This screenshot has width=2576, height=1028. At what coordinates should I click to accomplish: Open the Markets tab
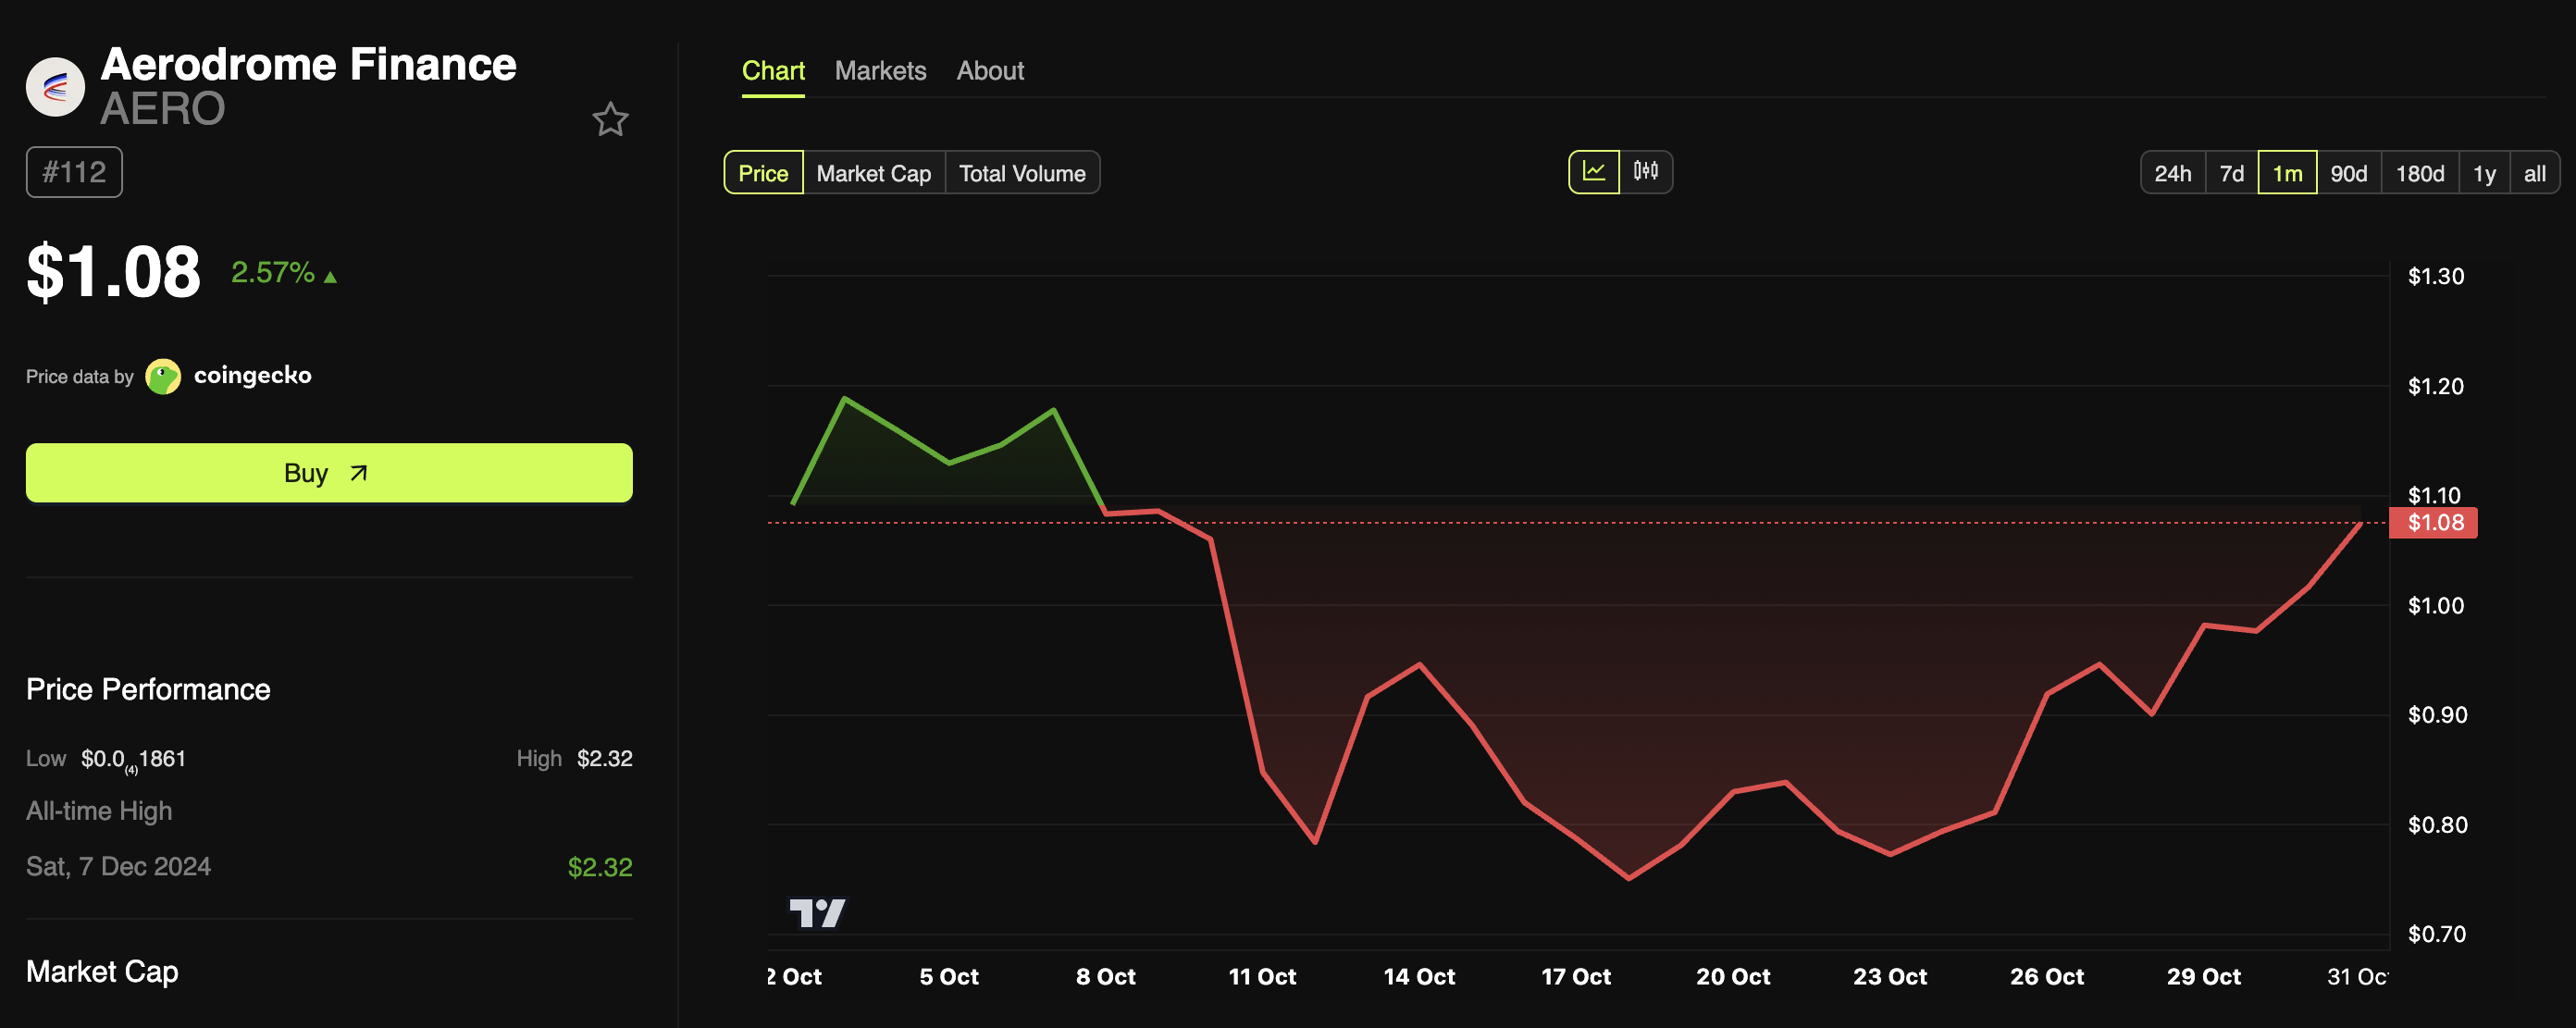click(x=880, y=71)
